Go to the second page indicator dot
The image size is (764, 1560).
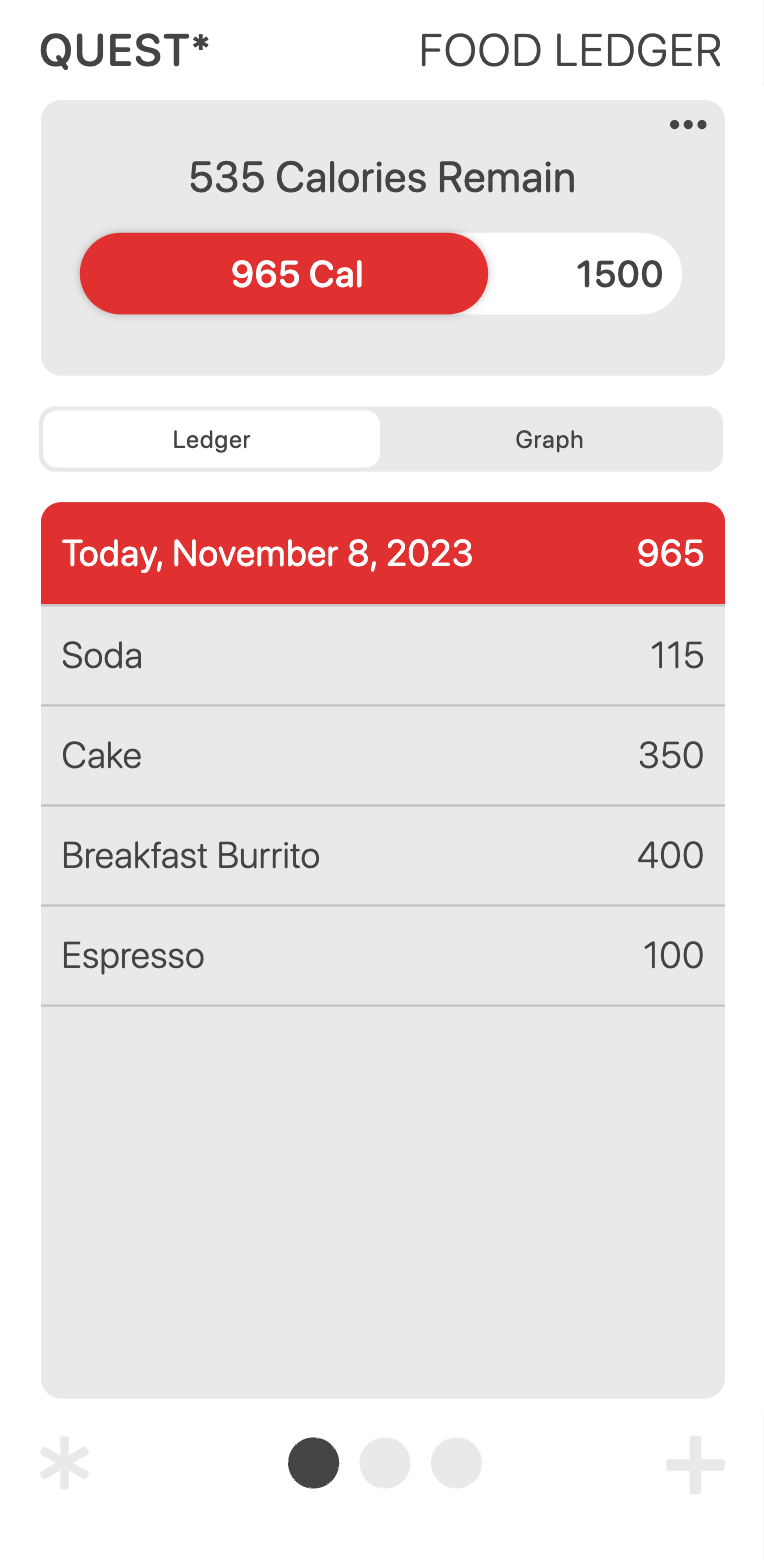385,1463
